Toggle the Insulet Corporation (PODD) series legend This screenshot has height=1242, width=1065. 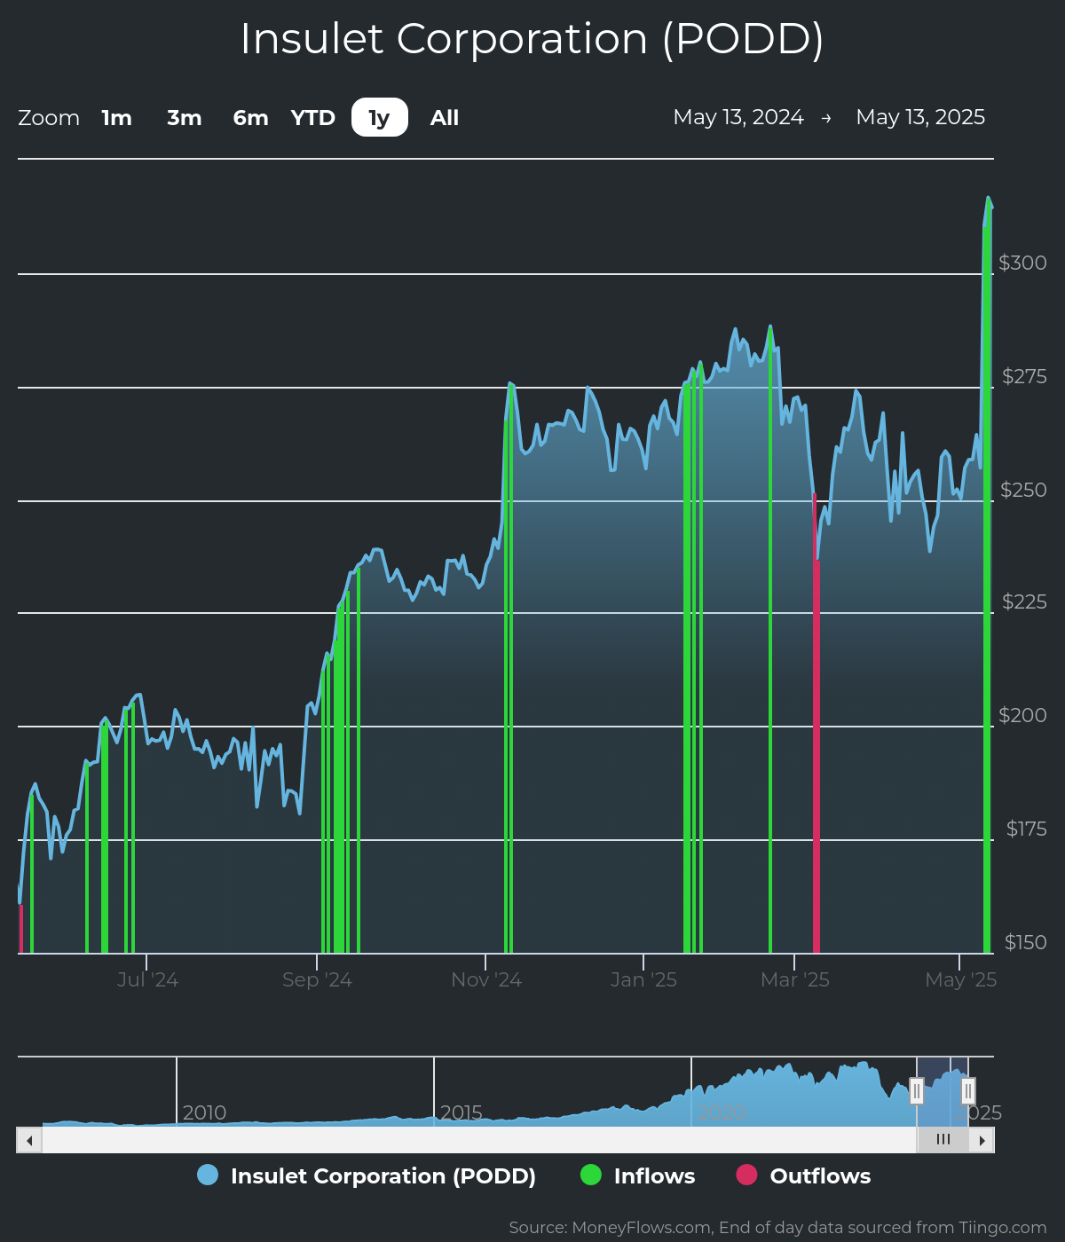(x=367, y=1176)
